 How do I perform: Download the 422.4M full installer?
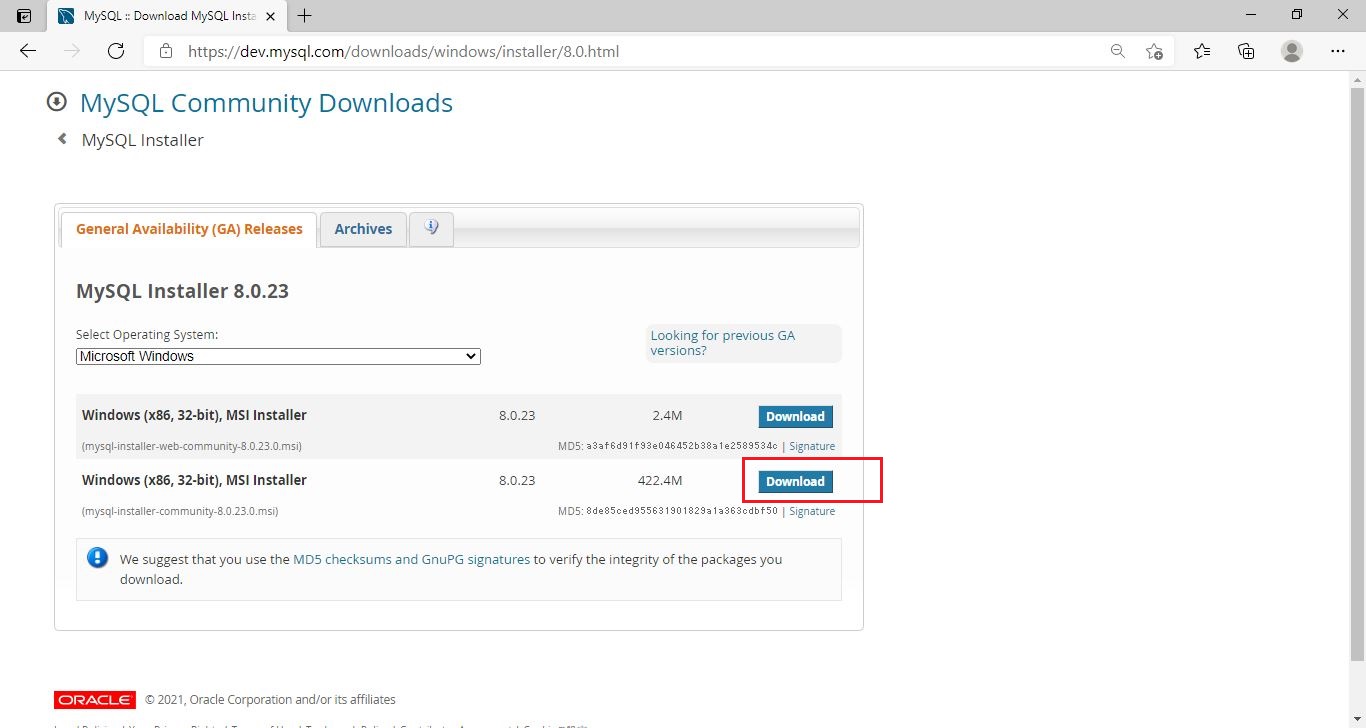pos(795,481)
